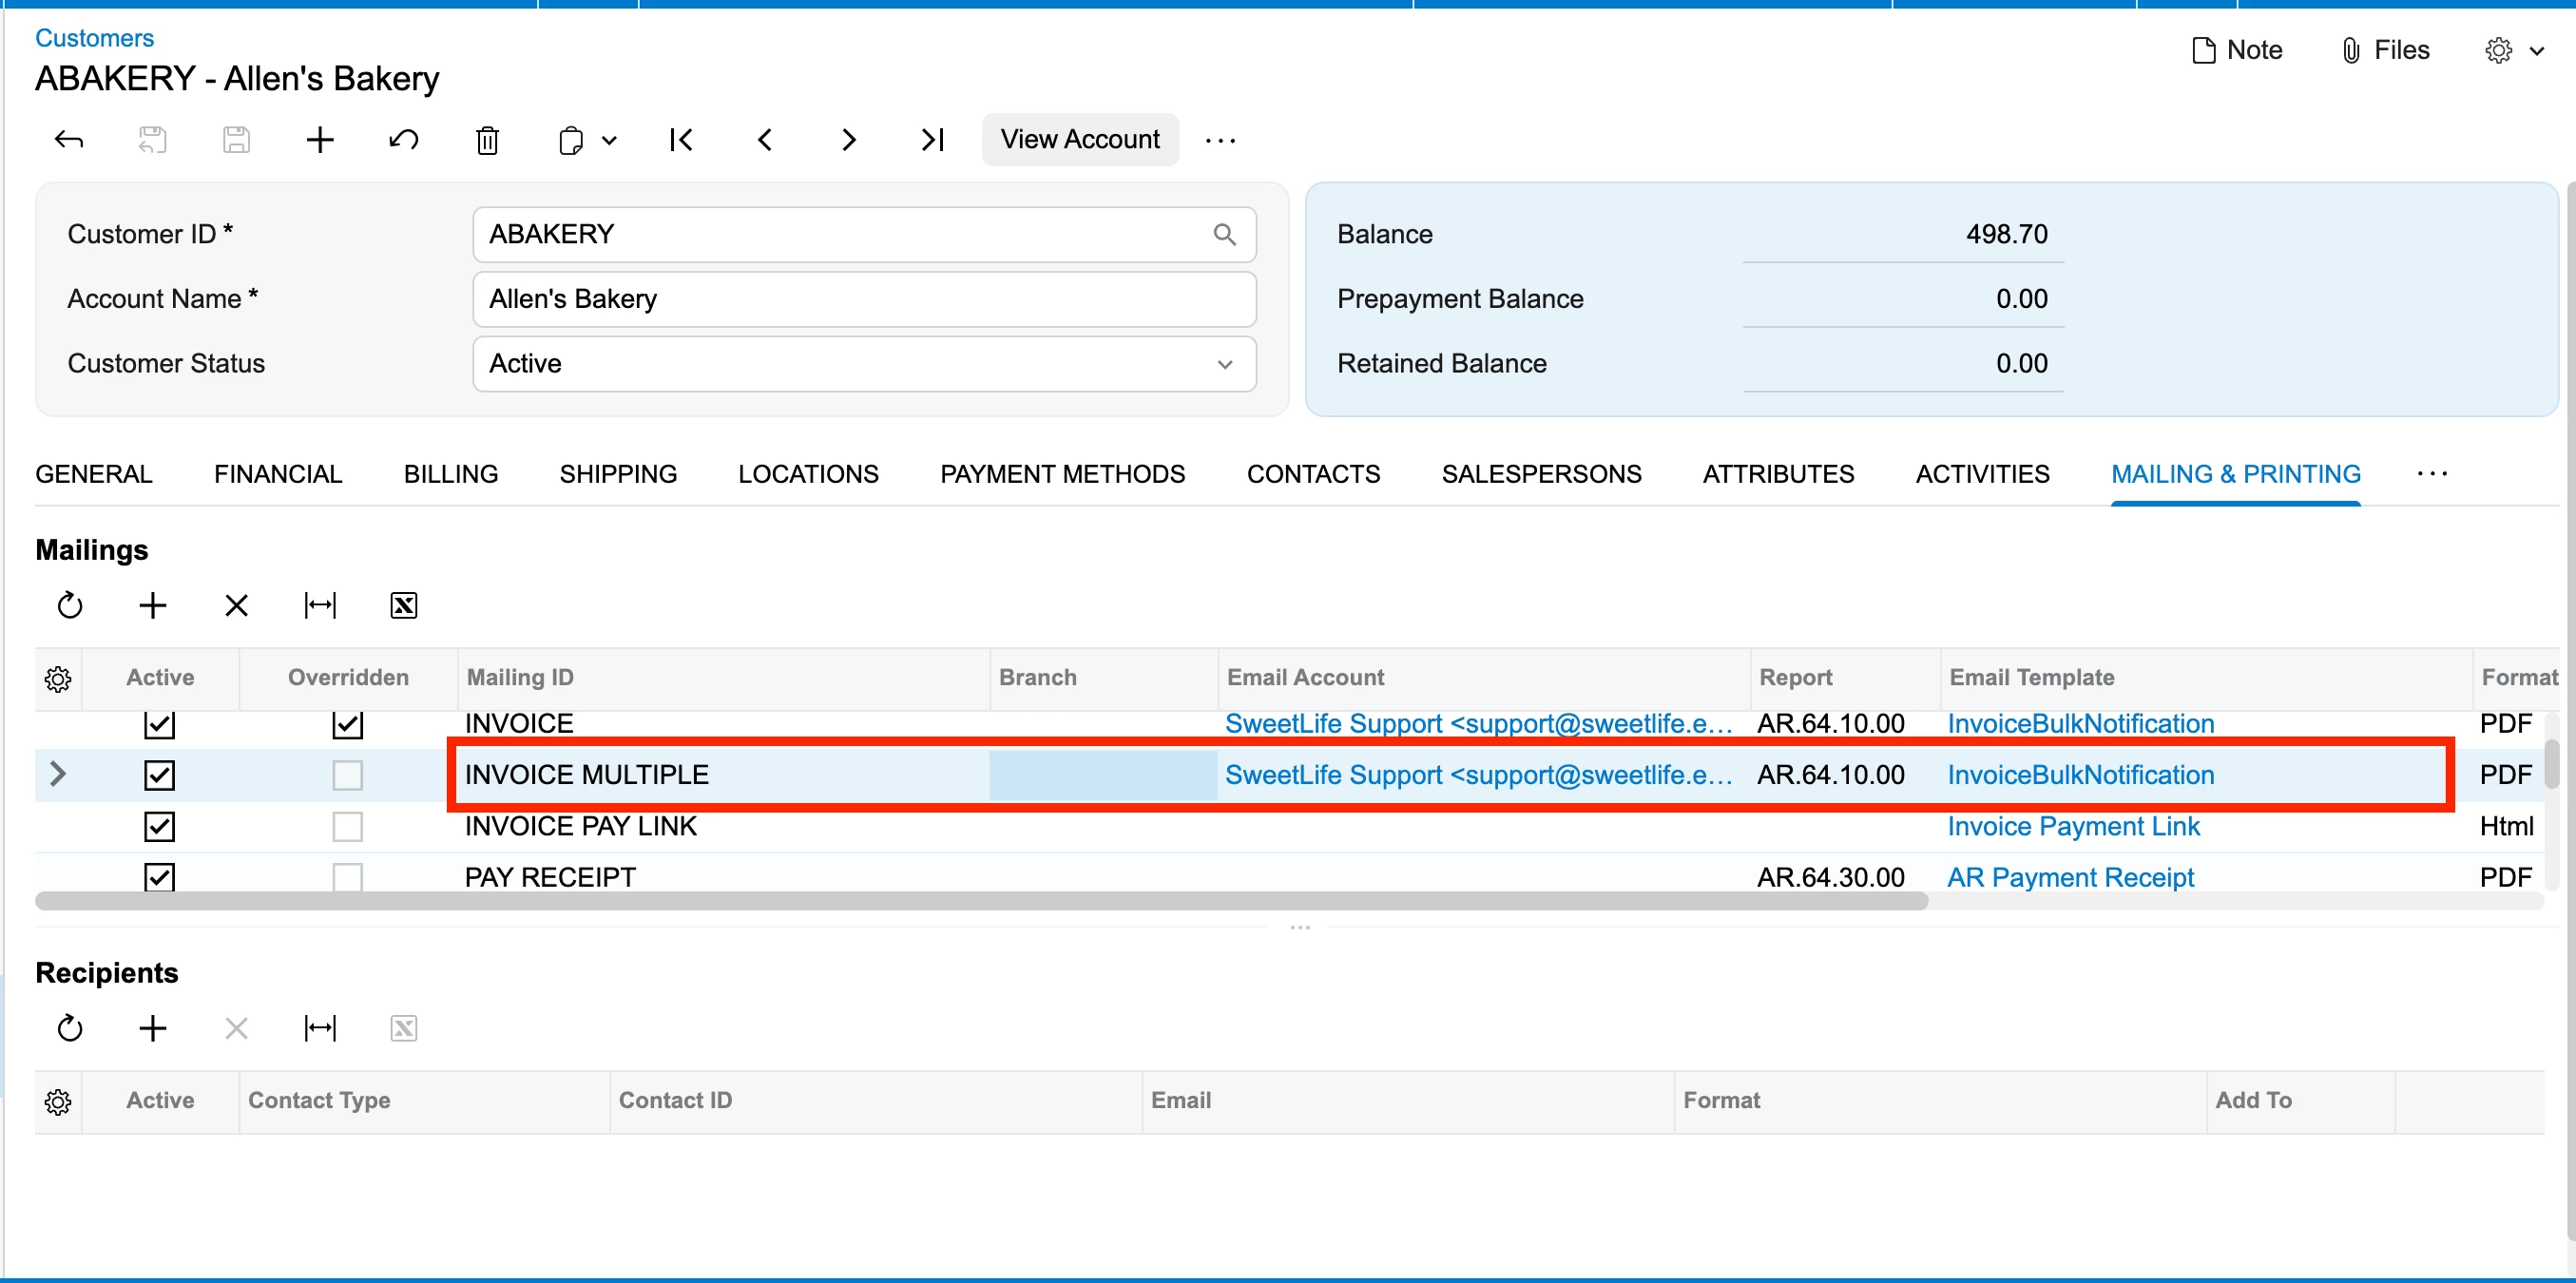Switch to the FINANCIAL tab
Screen dimensions: 2576x1283
277,474
